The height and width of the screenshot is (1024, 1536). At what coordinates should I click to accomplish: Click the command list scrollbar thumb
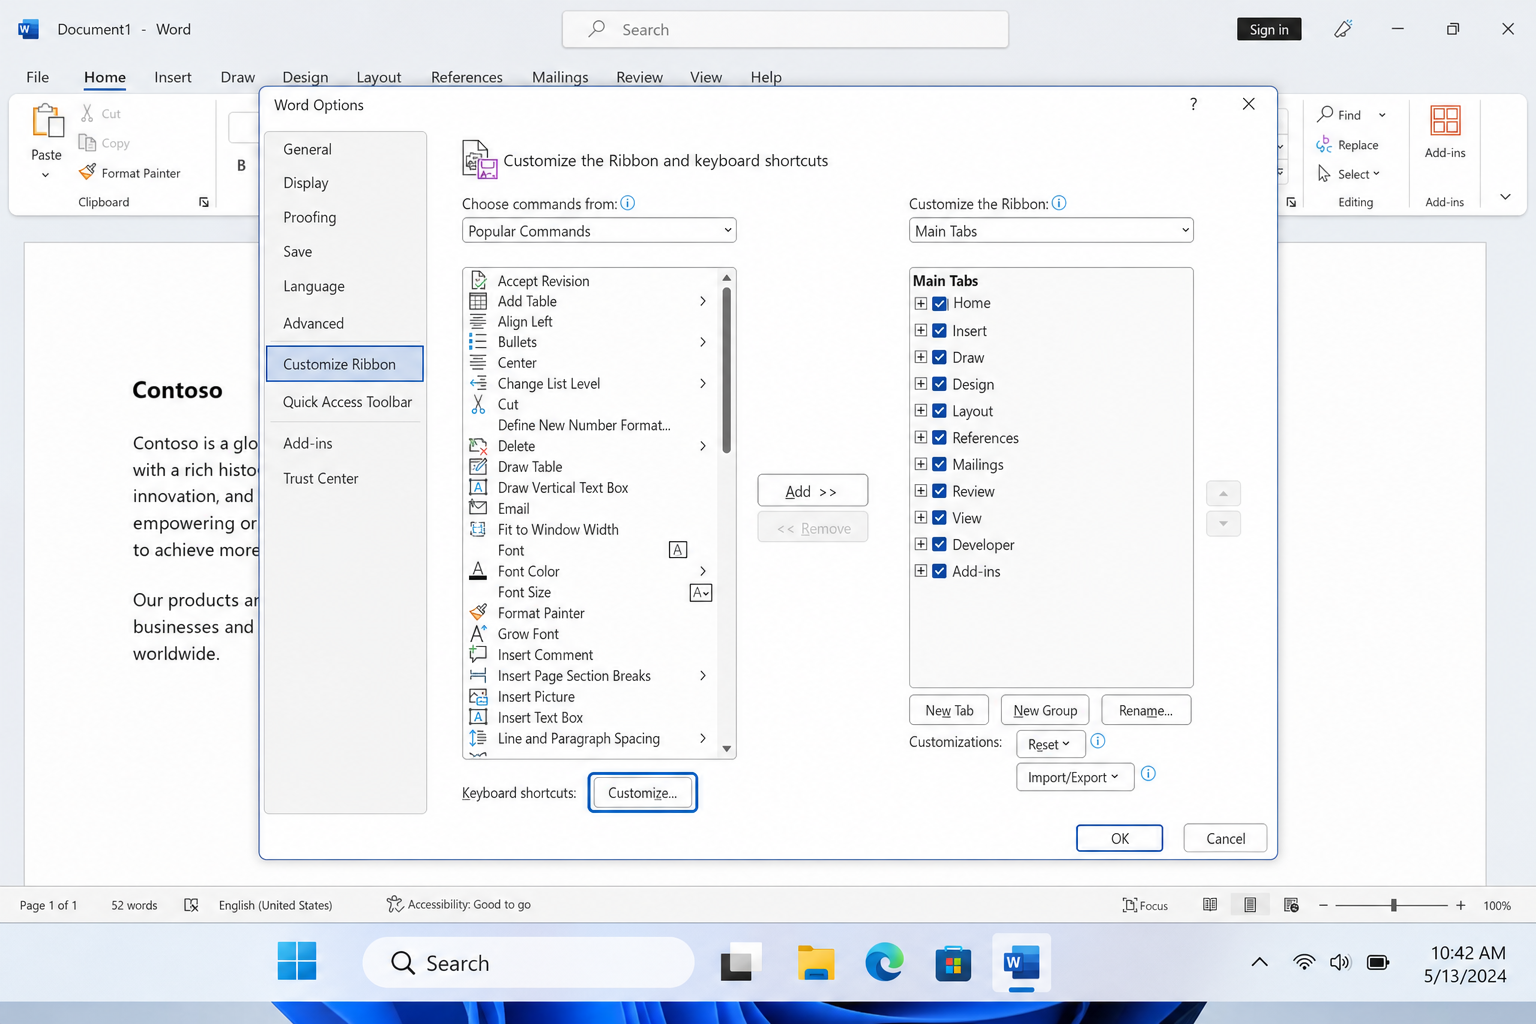click(726, 370)
